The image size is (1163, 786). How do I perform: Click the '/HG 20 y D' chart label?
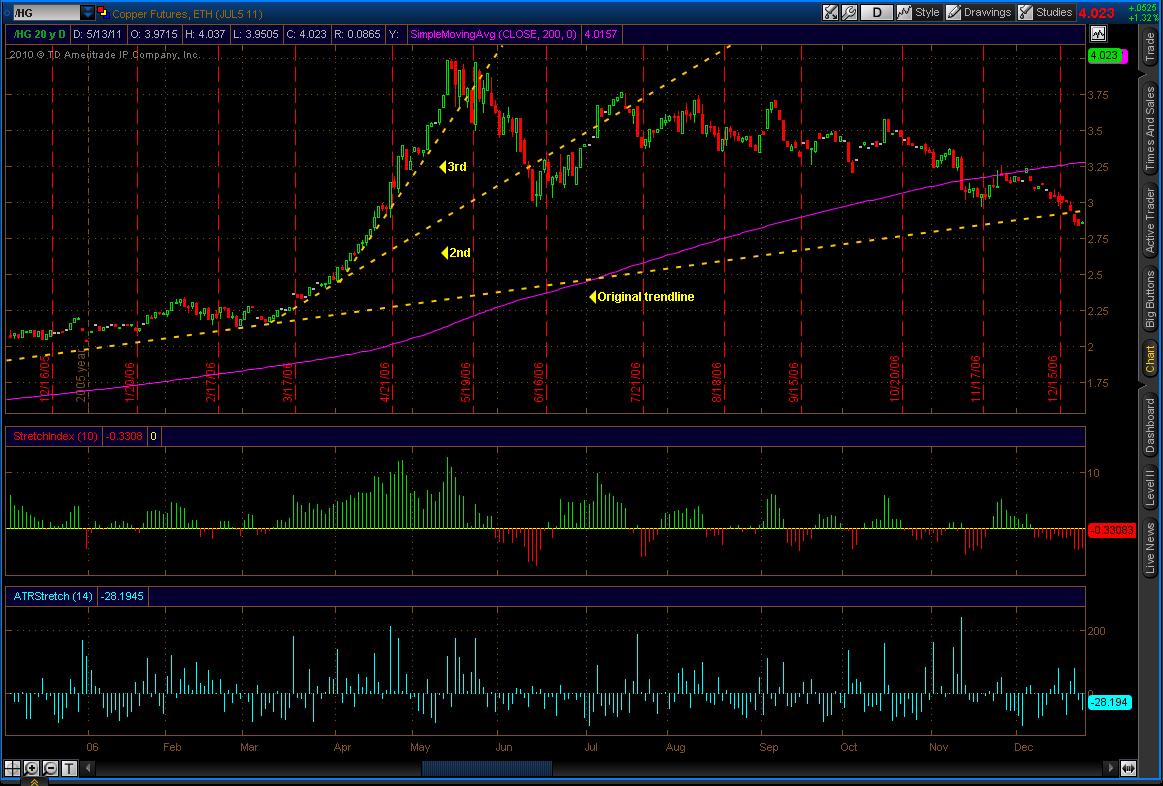[x=39, y=34]
